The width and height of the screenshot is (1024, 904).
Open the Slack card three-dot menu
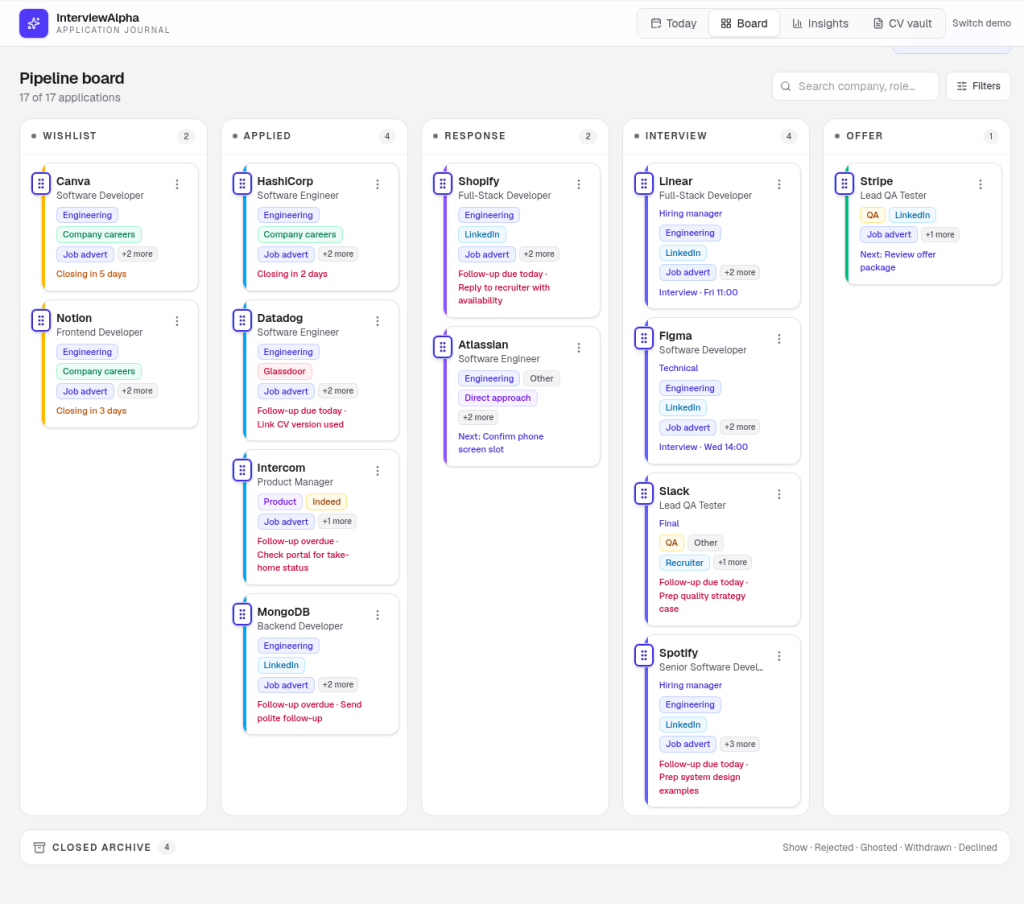click(779, 494)
